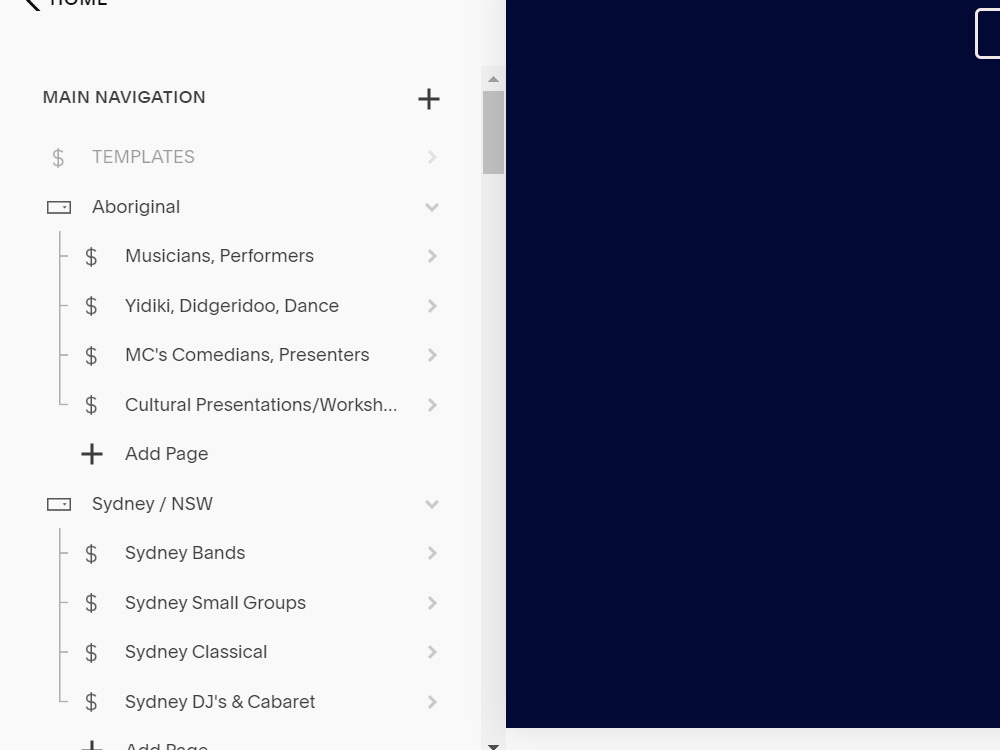
Task: Click Add Page under the Aboriginal folder
Action: pos(166,453)
